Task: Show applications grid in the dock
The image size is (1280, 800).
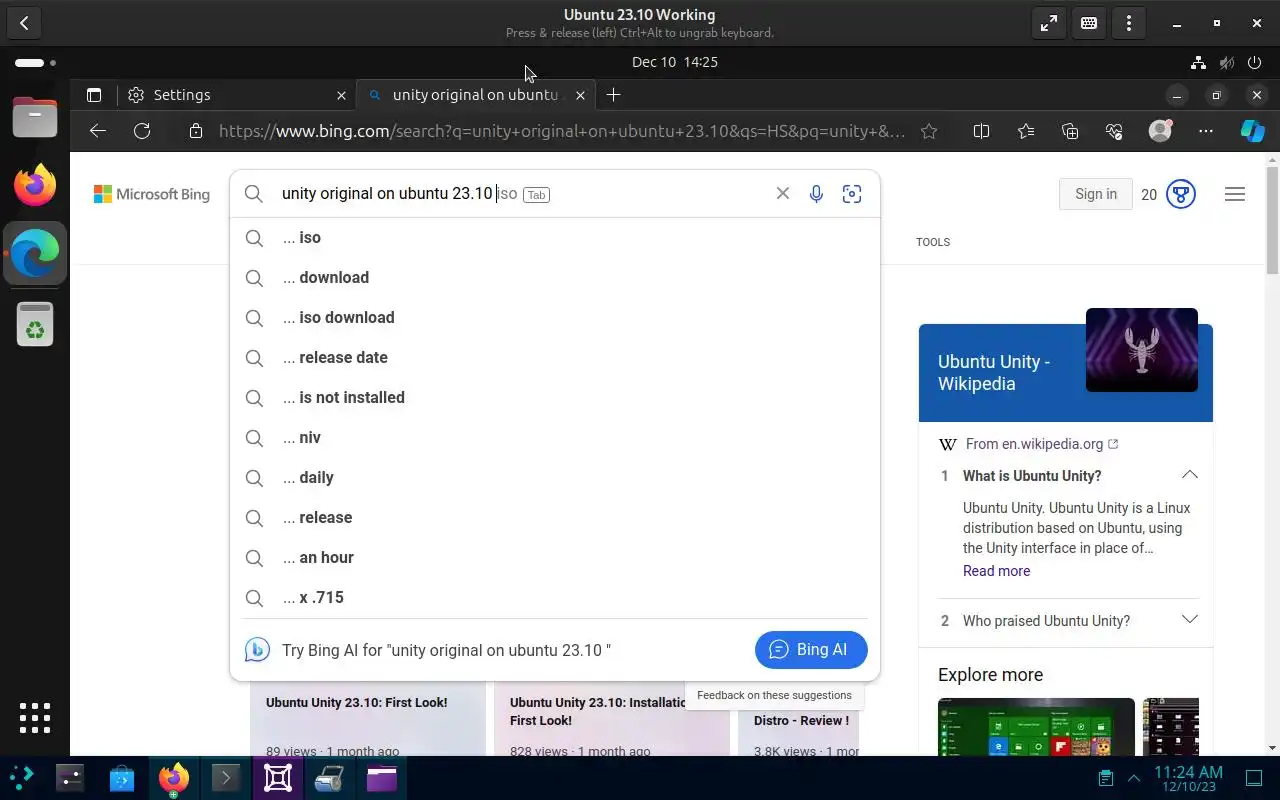Action: 35,718
